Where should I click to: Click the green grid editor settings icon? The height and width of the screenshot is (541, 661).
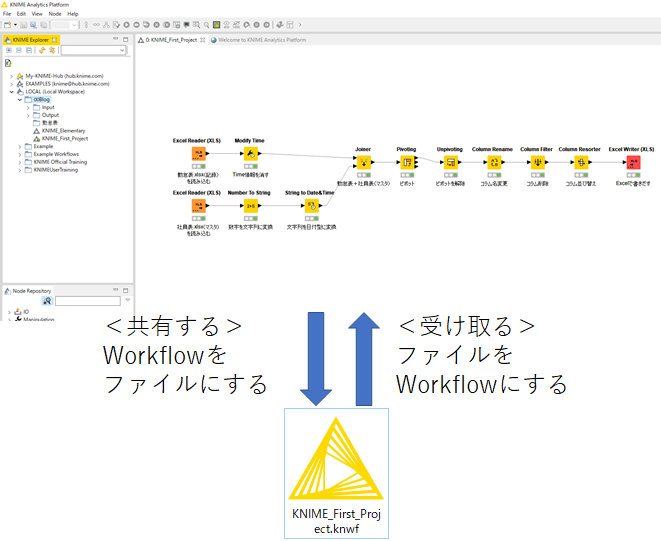pyautogui.click(x=216, y=25)
